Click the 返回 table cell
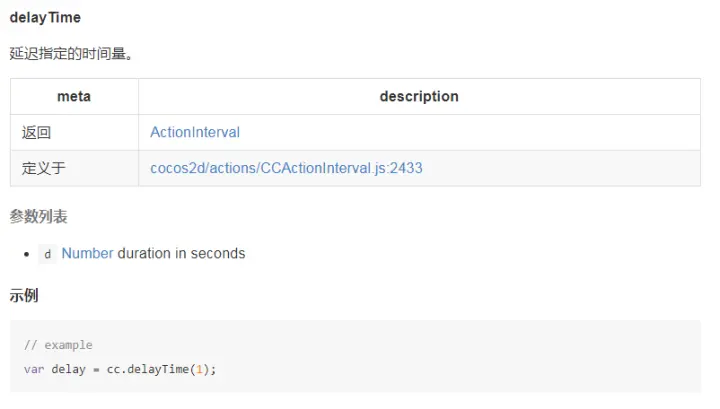The image size is (720, 409). pos(74,132)
